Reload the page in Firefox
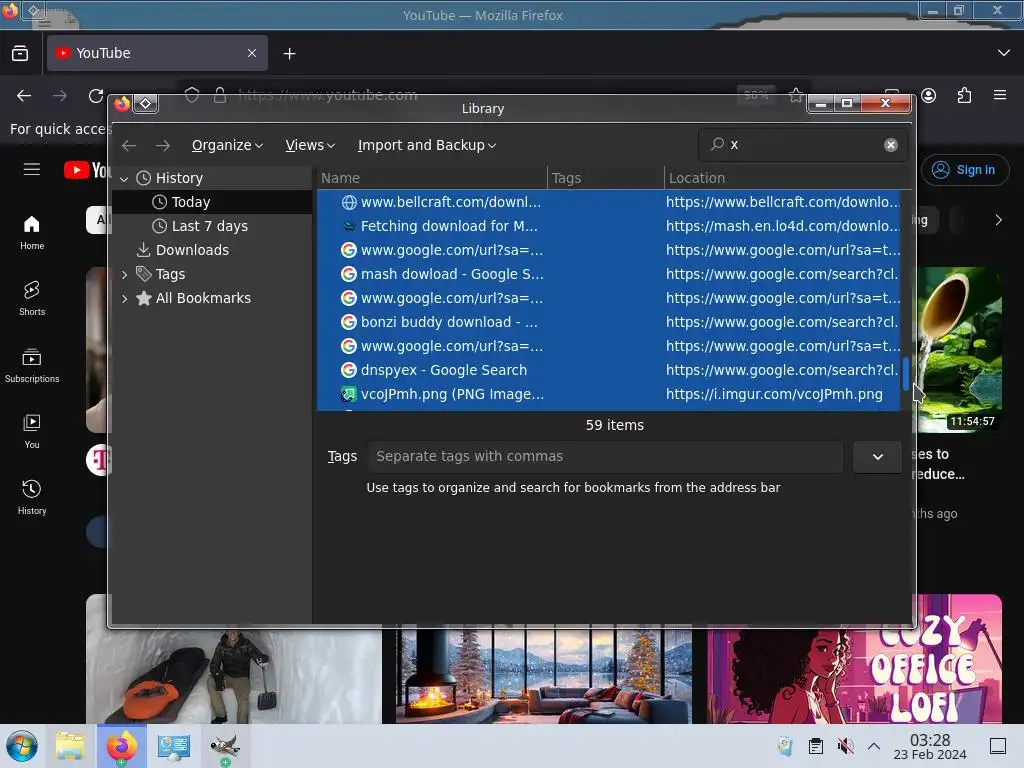 pyautogui.click(x=96, y=96)
